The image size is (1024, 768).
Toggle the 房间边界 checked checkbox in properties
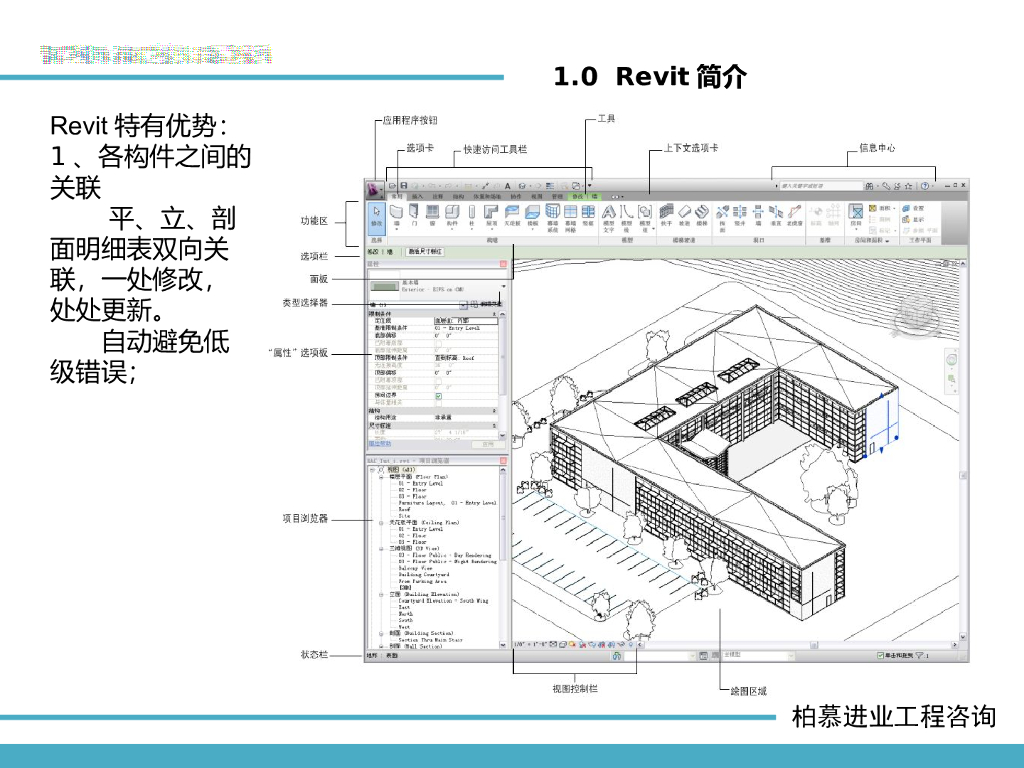[x=438, y=396]
